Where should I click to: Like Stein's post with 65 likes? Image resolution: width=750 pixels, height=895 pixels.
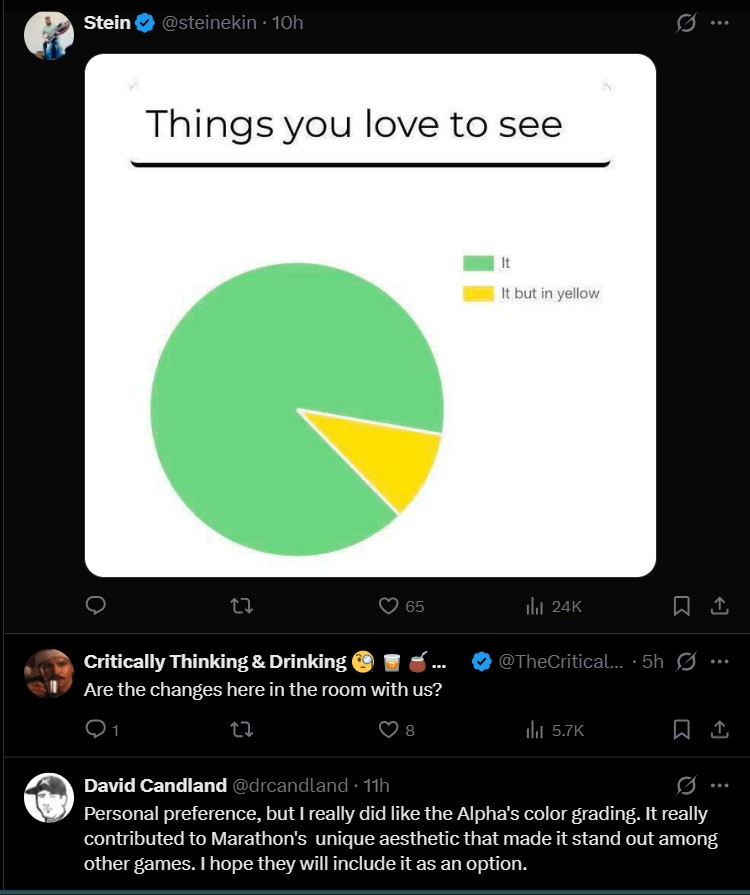[388, 606]
